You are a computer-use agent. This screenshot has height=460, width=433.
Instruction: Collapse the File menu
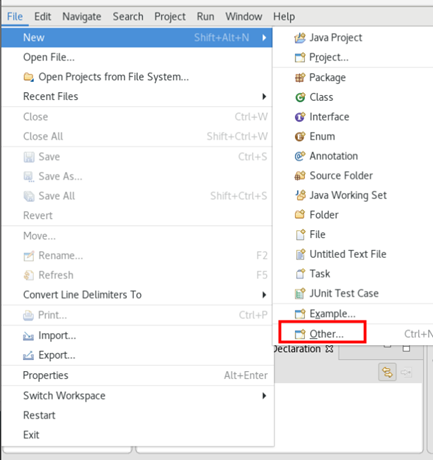pyautogui.click(x=15, y=17)
